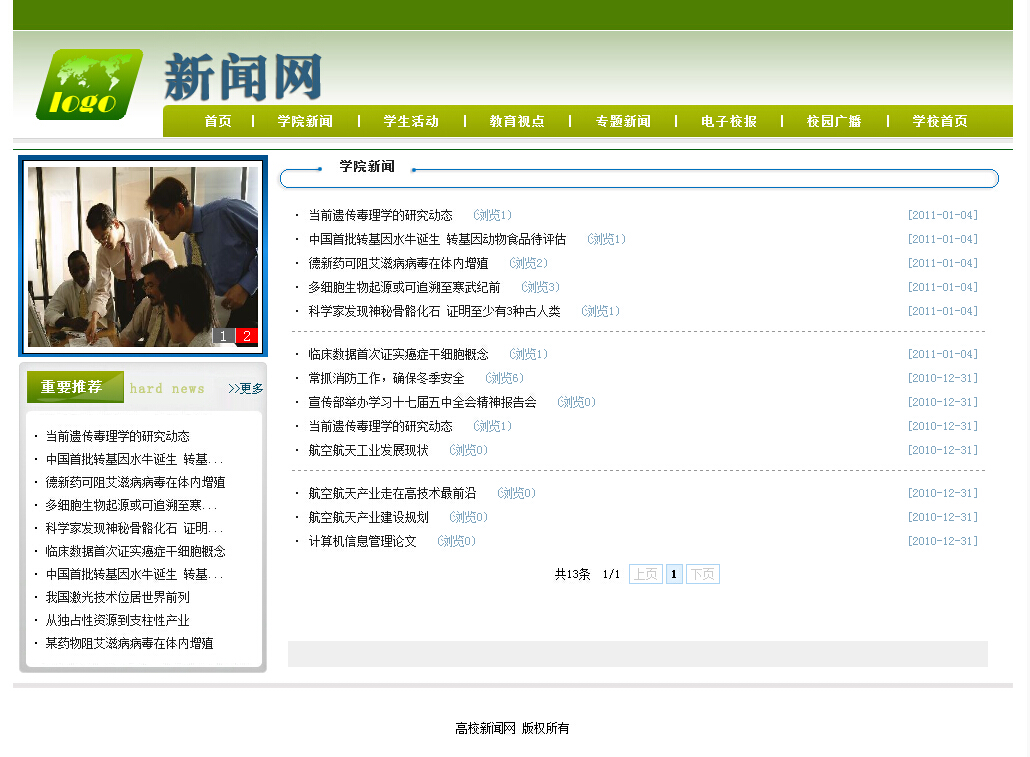
Task: Open sidebar item 多细胞生物起源或可追溯至寒...
Action: [131, 505]
